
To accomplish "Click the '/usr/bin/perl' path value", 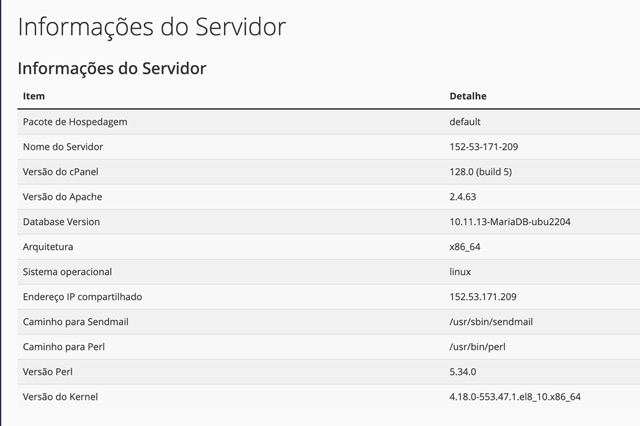I will click(479, 347).
